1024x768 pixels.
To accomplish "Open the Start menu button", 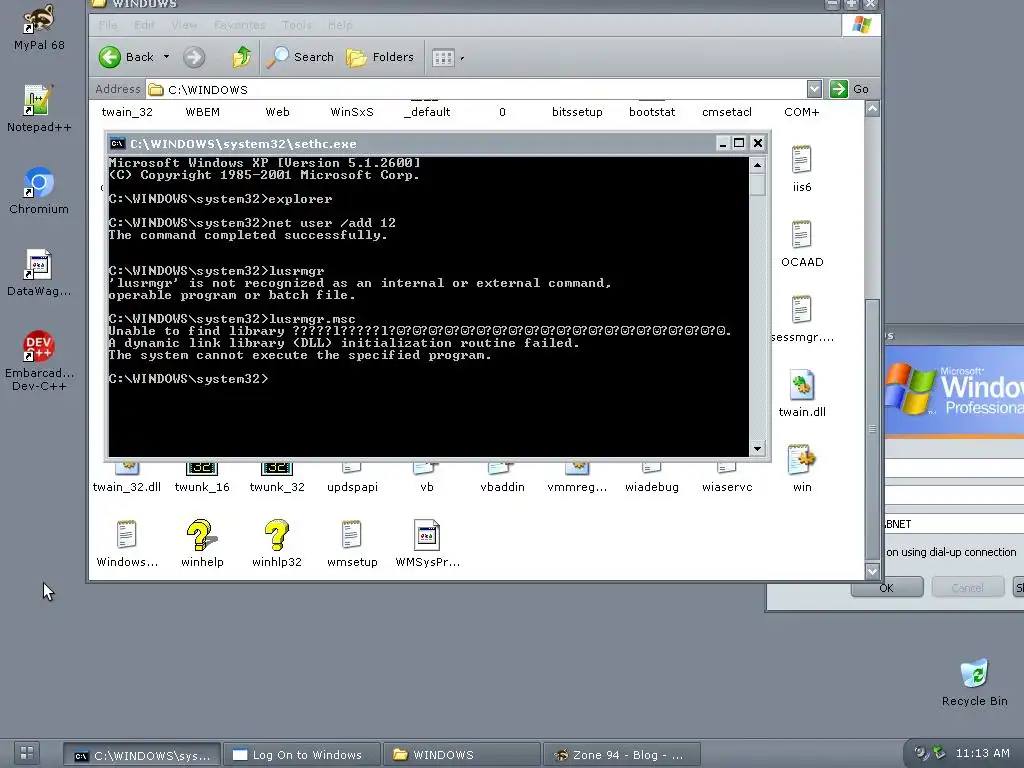I will click(27, 752).
